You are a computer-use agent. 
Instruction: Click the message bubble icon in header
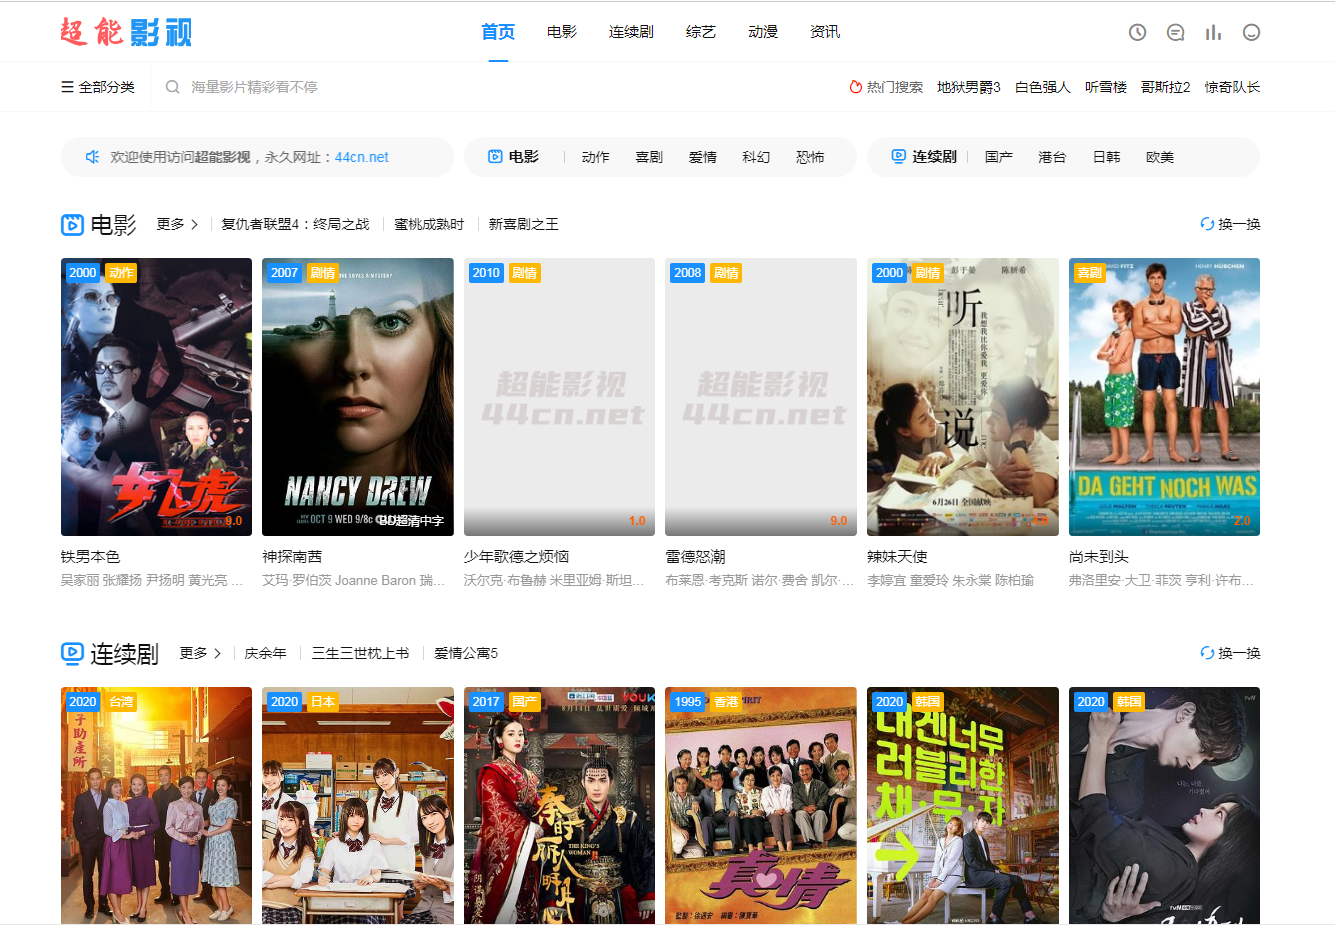coord(1175,32)
